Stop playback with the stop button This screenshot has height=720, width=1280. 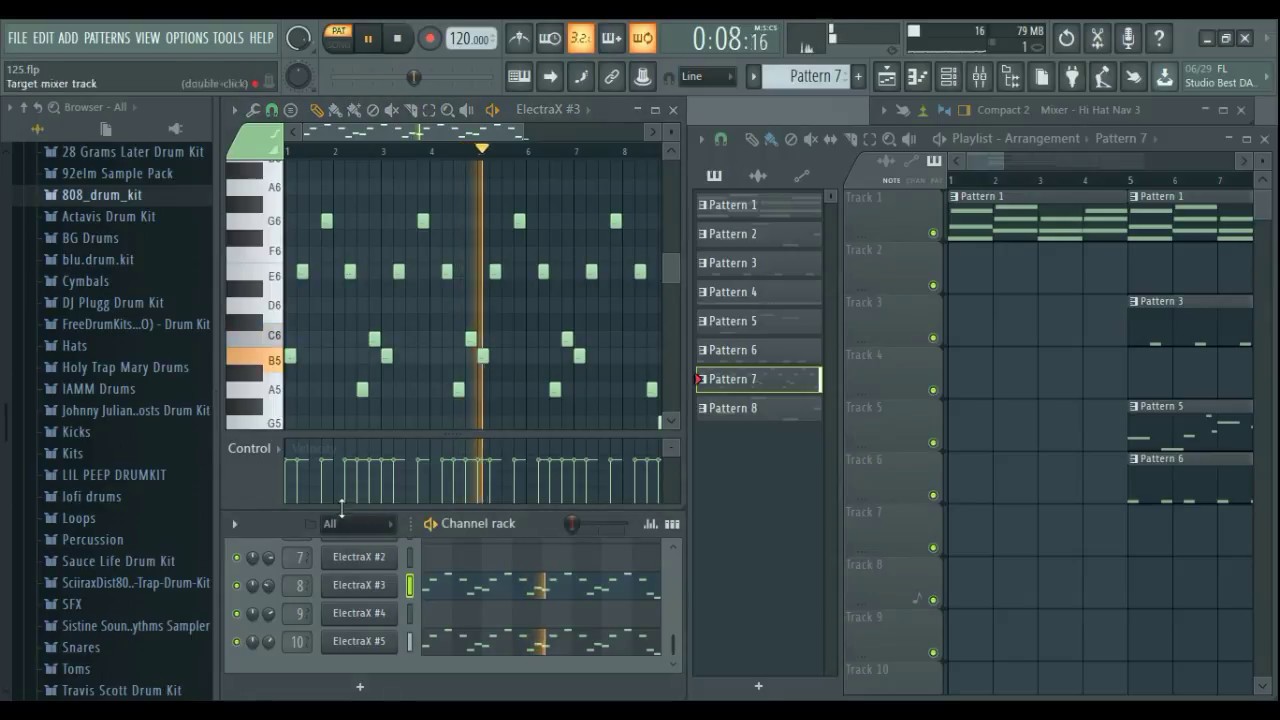397,39
